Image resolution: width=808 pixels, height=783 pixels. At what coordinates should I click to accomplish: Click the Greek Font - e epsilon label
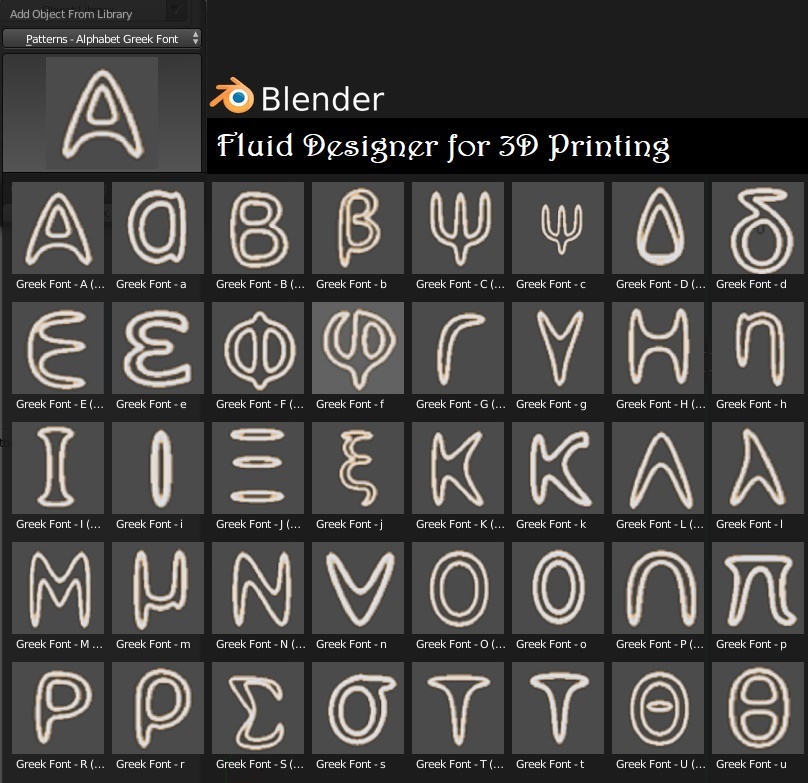pos(151,404)
